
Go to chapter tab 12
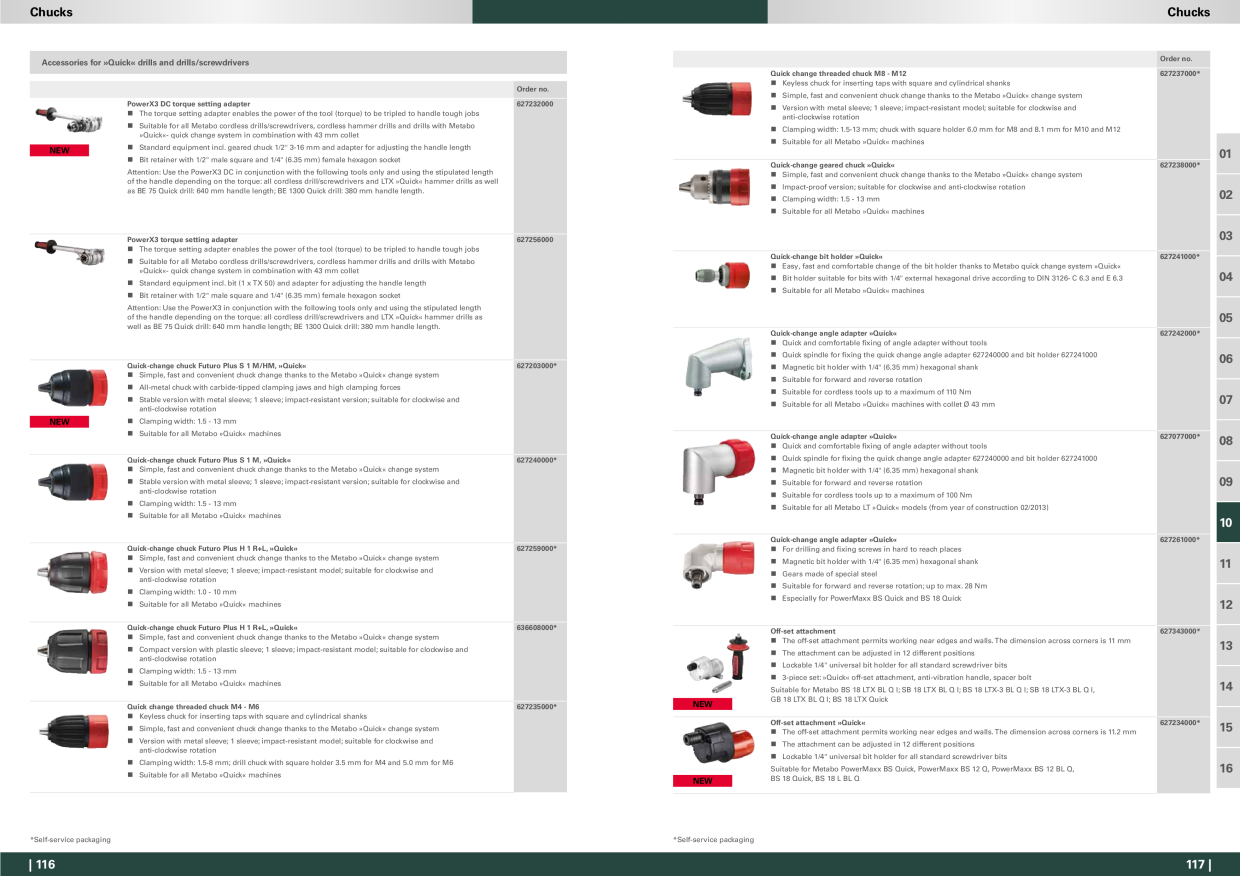coord(1227,605)
